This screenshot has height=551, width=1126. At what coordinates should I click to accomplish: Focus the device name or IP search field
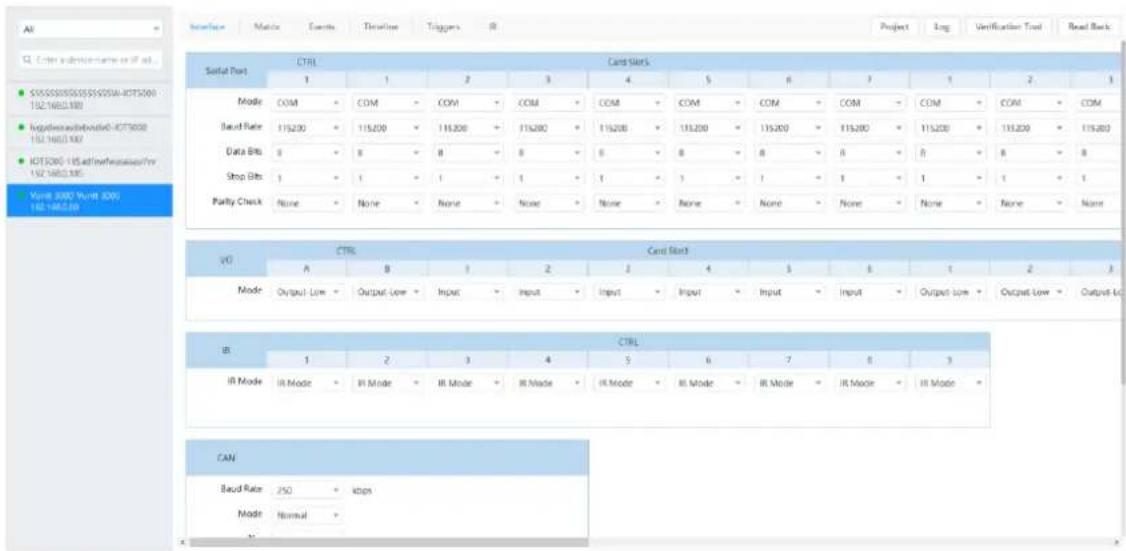coord(90,61)
